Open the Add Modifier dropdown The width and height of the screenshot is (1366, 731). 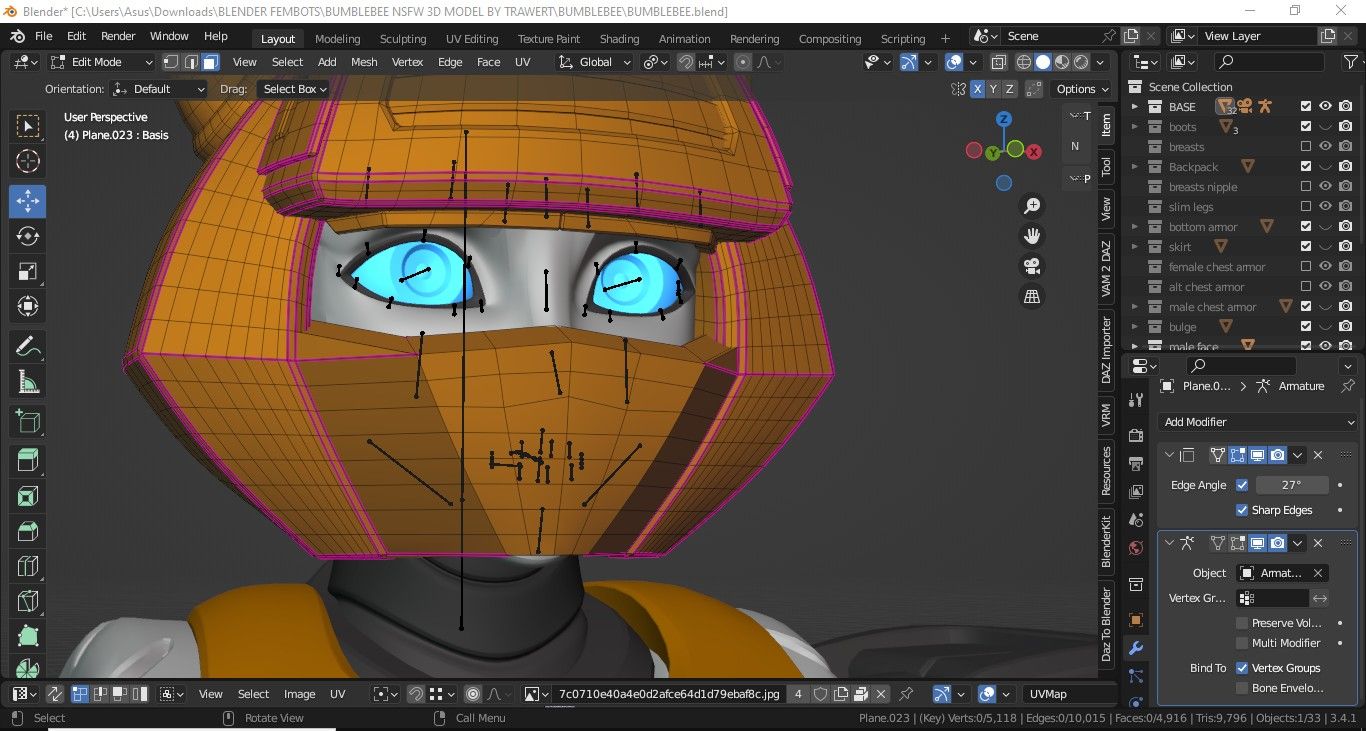[1258, 422]
